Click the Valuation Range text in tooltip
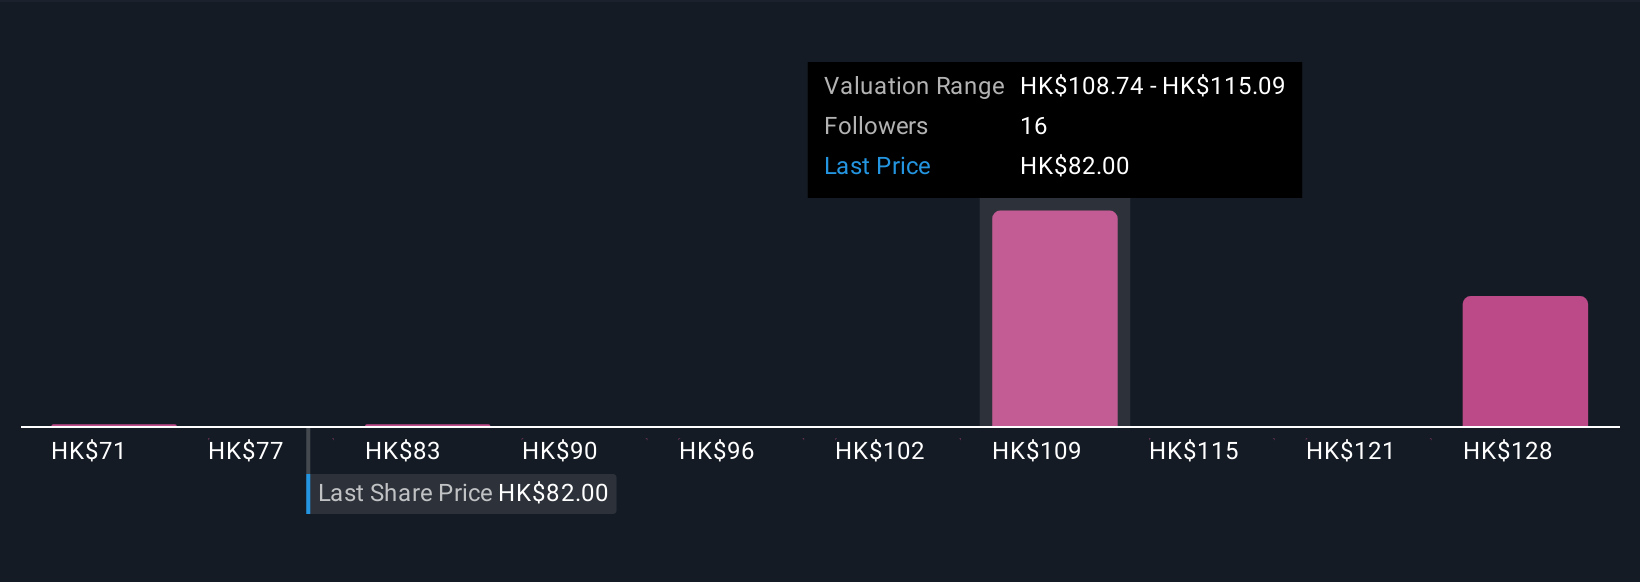This screenshot has width=1640, height=582. click(914, 86)
